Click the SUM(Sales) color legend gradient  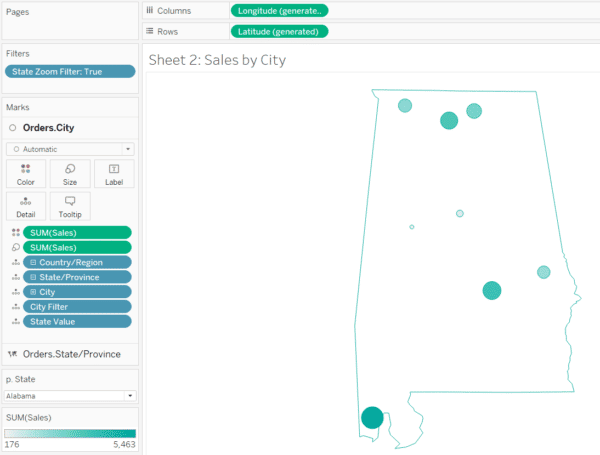coord(70,433)
